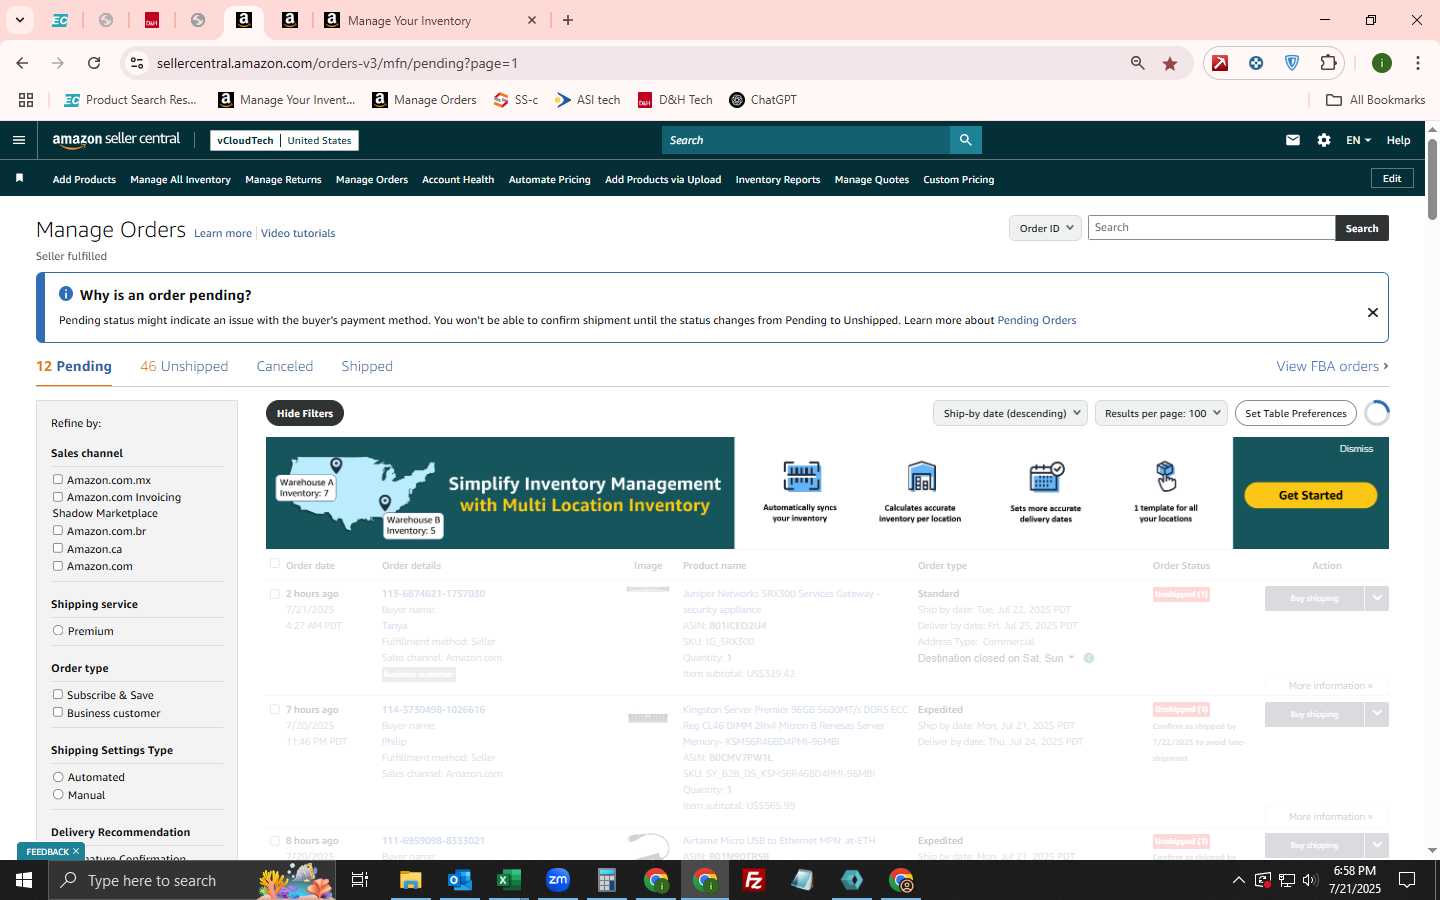The width and height of the screenshot is (1440, 900).
Task: Open Inventory Reports menu item
Action: [x=778, y=179]
